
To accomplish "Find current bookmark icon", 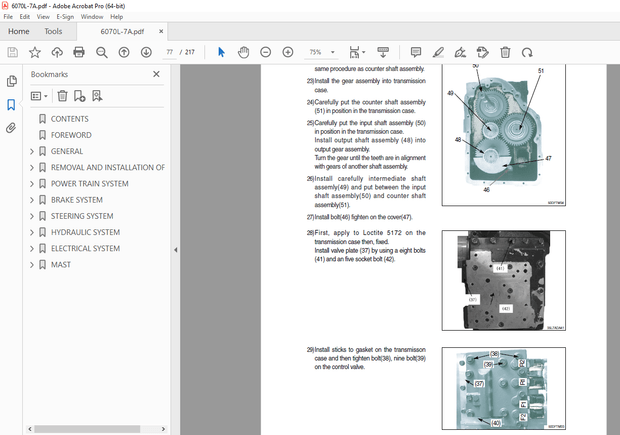I will (97, 96).
